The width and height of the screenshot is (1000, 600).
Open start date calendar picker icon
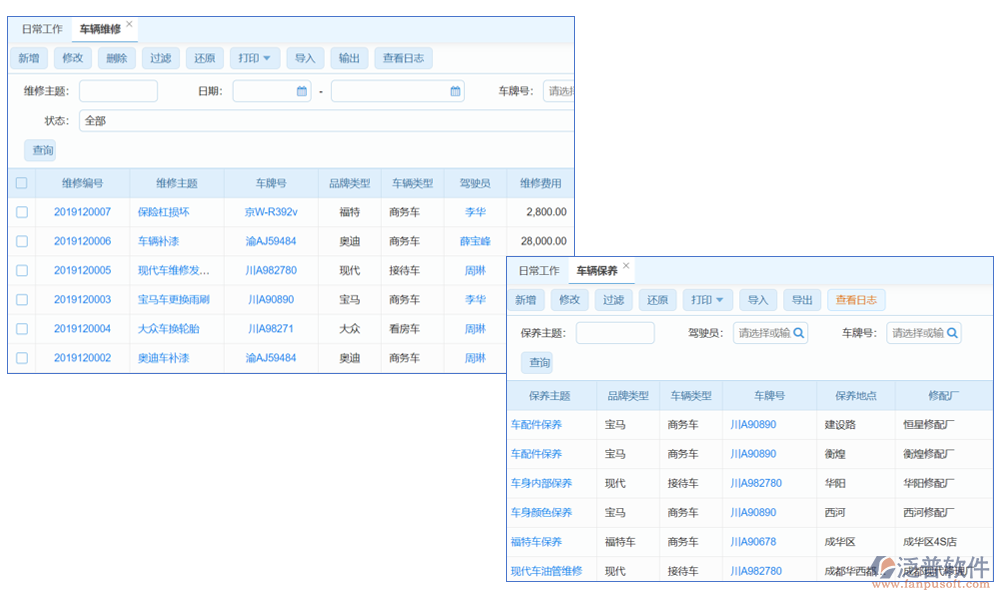[302, 91]
